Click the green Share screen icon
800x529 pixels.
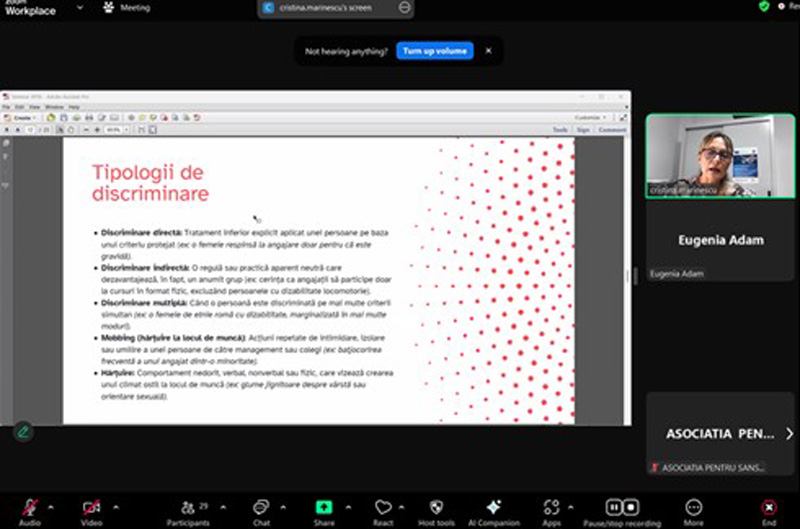[x=324, y=508]
